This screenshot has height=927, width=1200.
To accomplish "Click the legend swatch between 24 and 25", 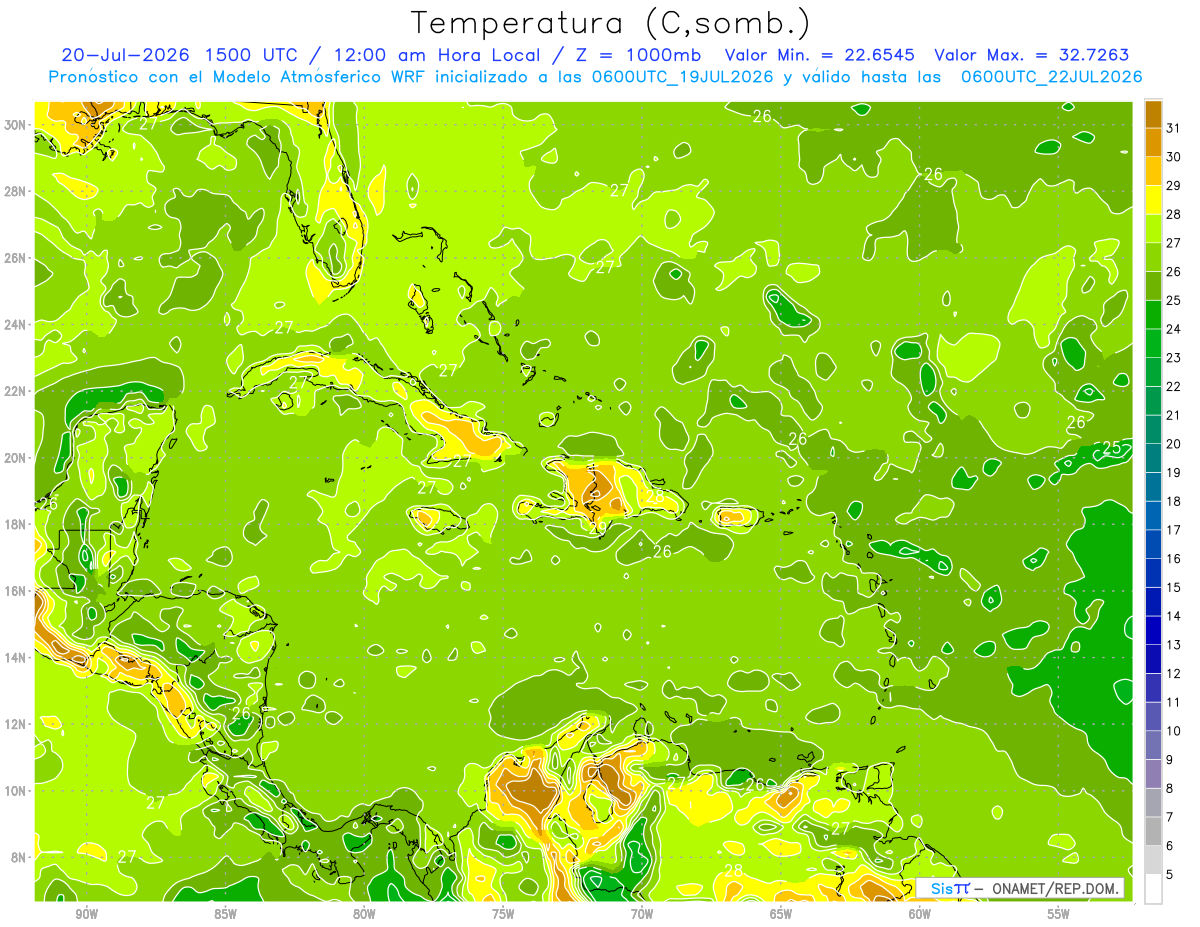I will 1153,314.
